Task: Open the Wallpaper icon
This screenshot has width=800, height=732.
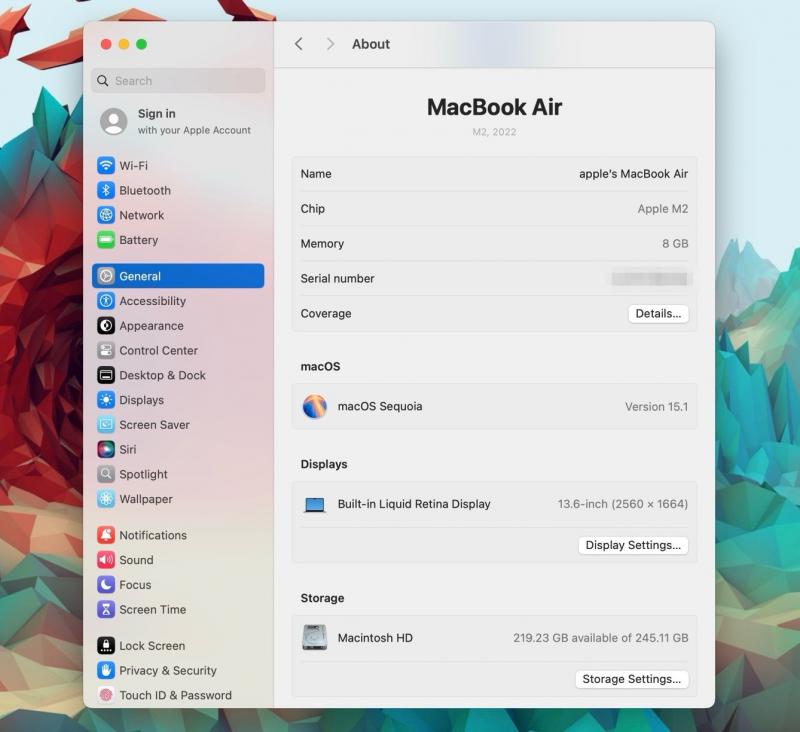Action: click(x=106, y=499)
